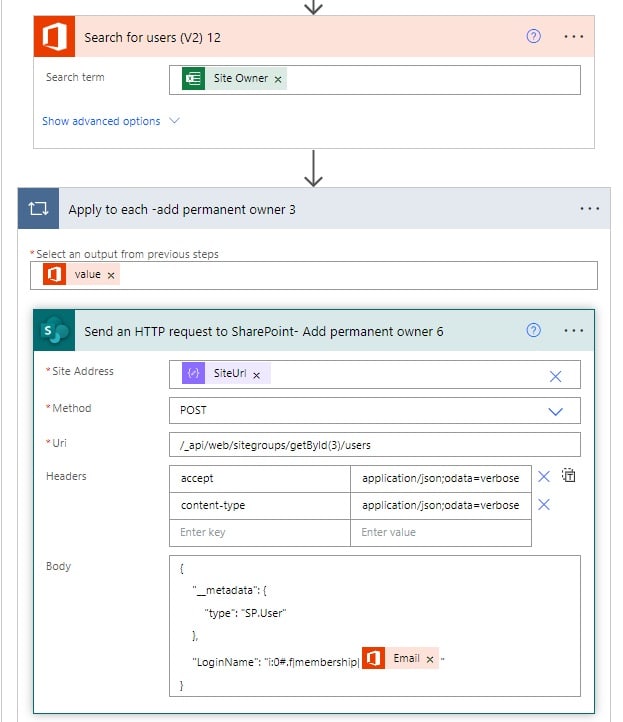Click the Select an output from previous steps field
Viewport: 623px width, 722px height.
[314, 275]
